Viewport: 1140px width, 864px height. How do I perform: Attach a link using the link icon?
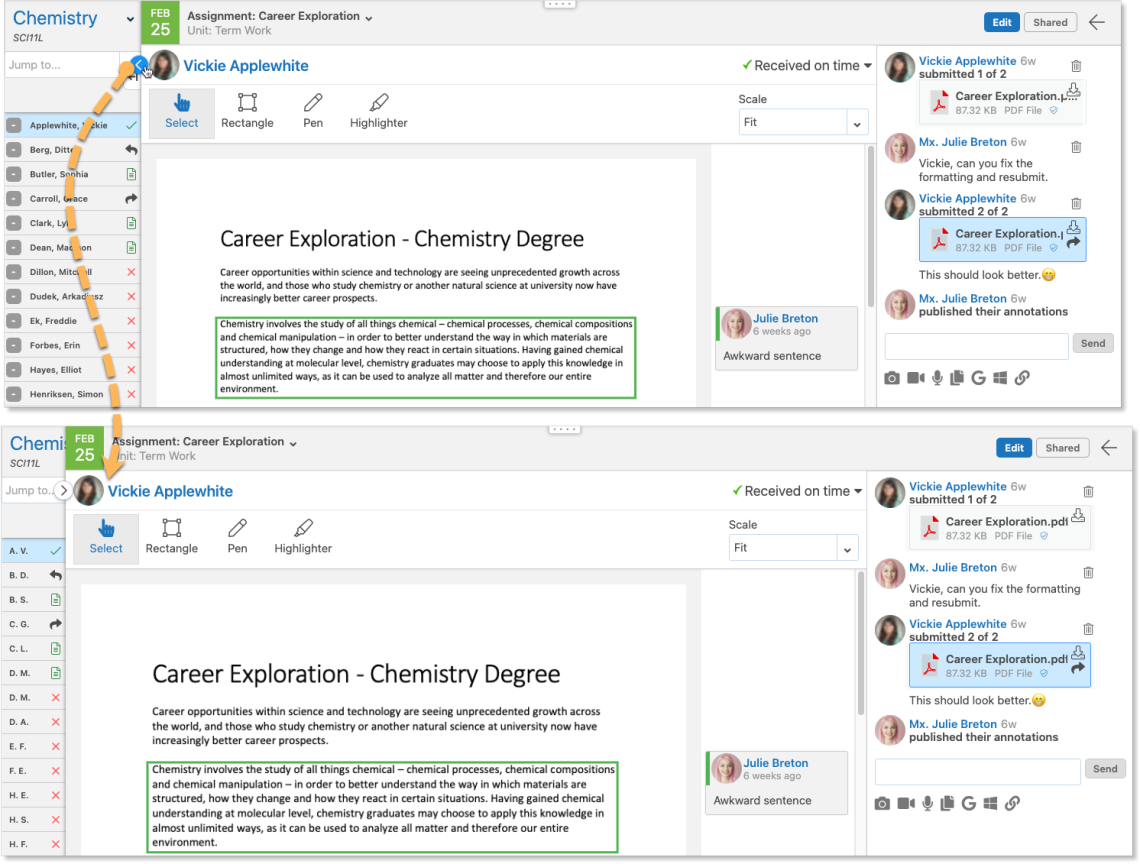click(1021, 378)
